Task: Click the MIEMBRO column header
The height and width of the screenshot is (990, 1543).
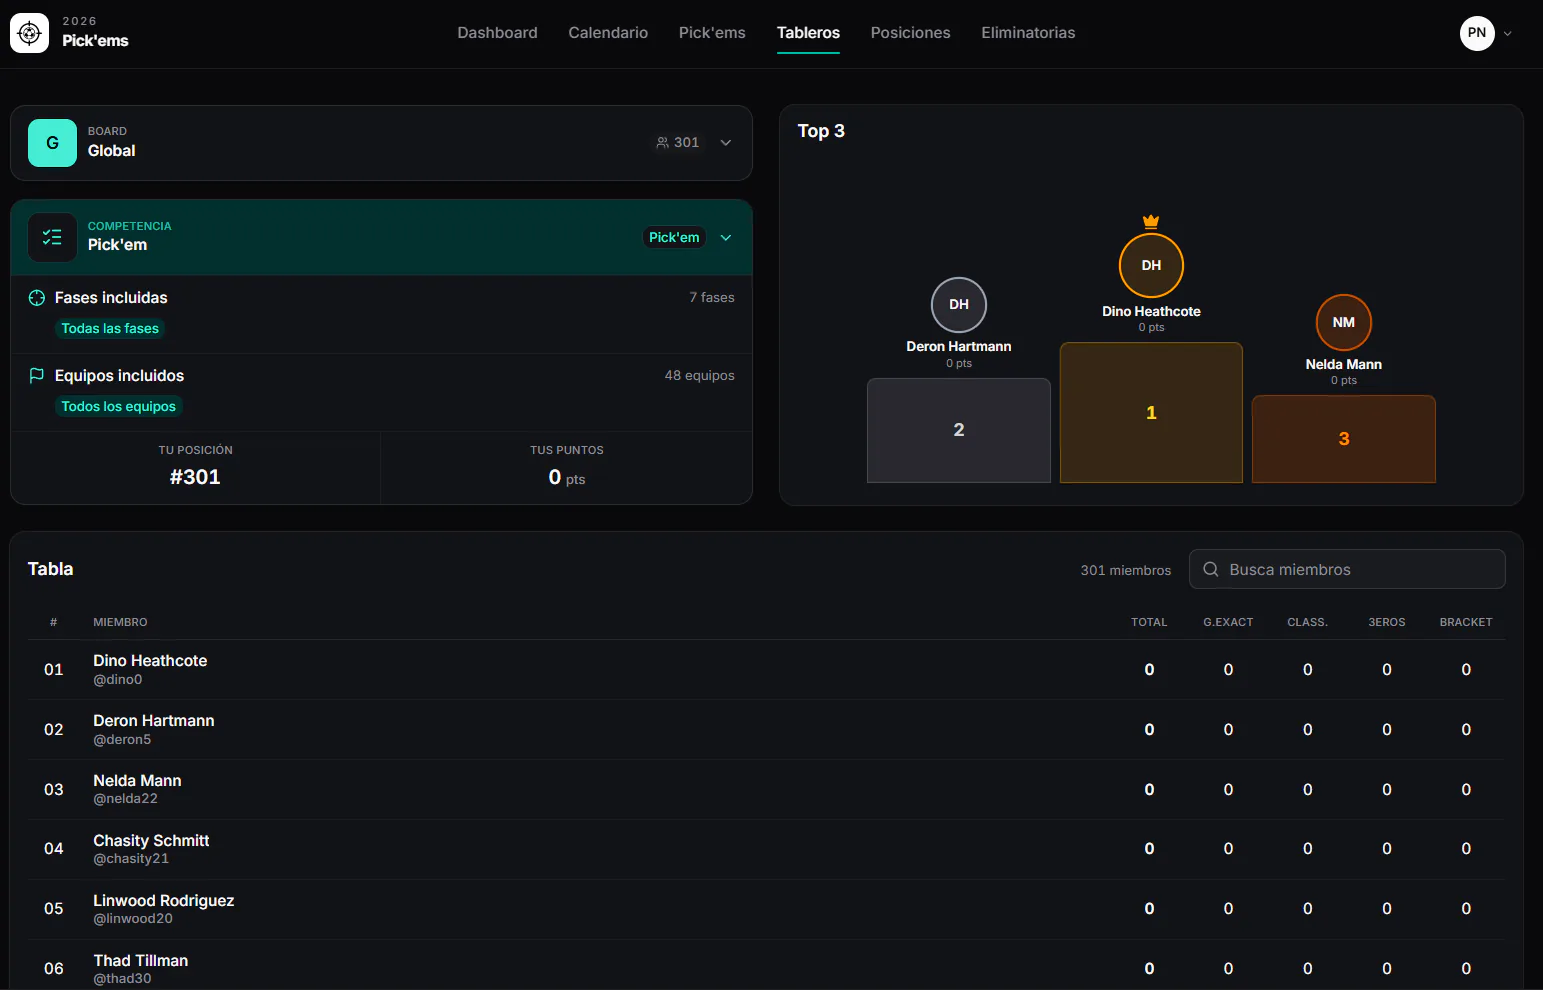Action: tap(120, 622)
